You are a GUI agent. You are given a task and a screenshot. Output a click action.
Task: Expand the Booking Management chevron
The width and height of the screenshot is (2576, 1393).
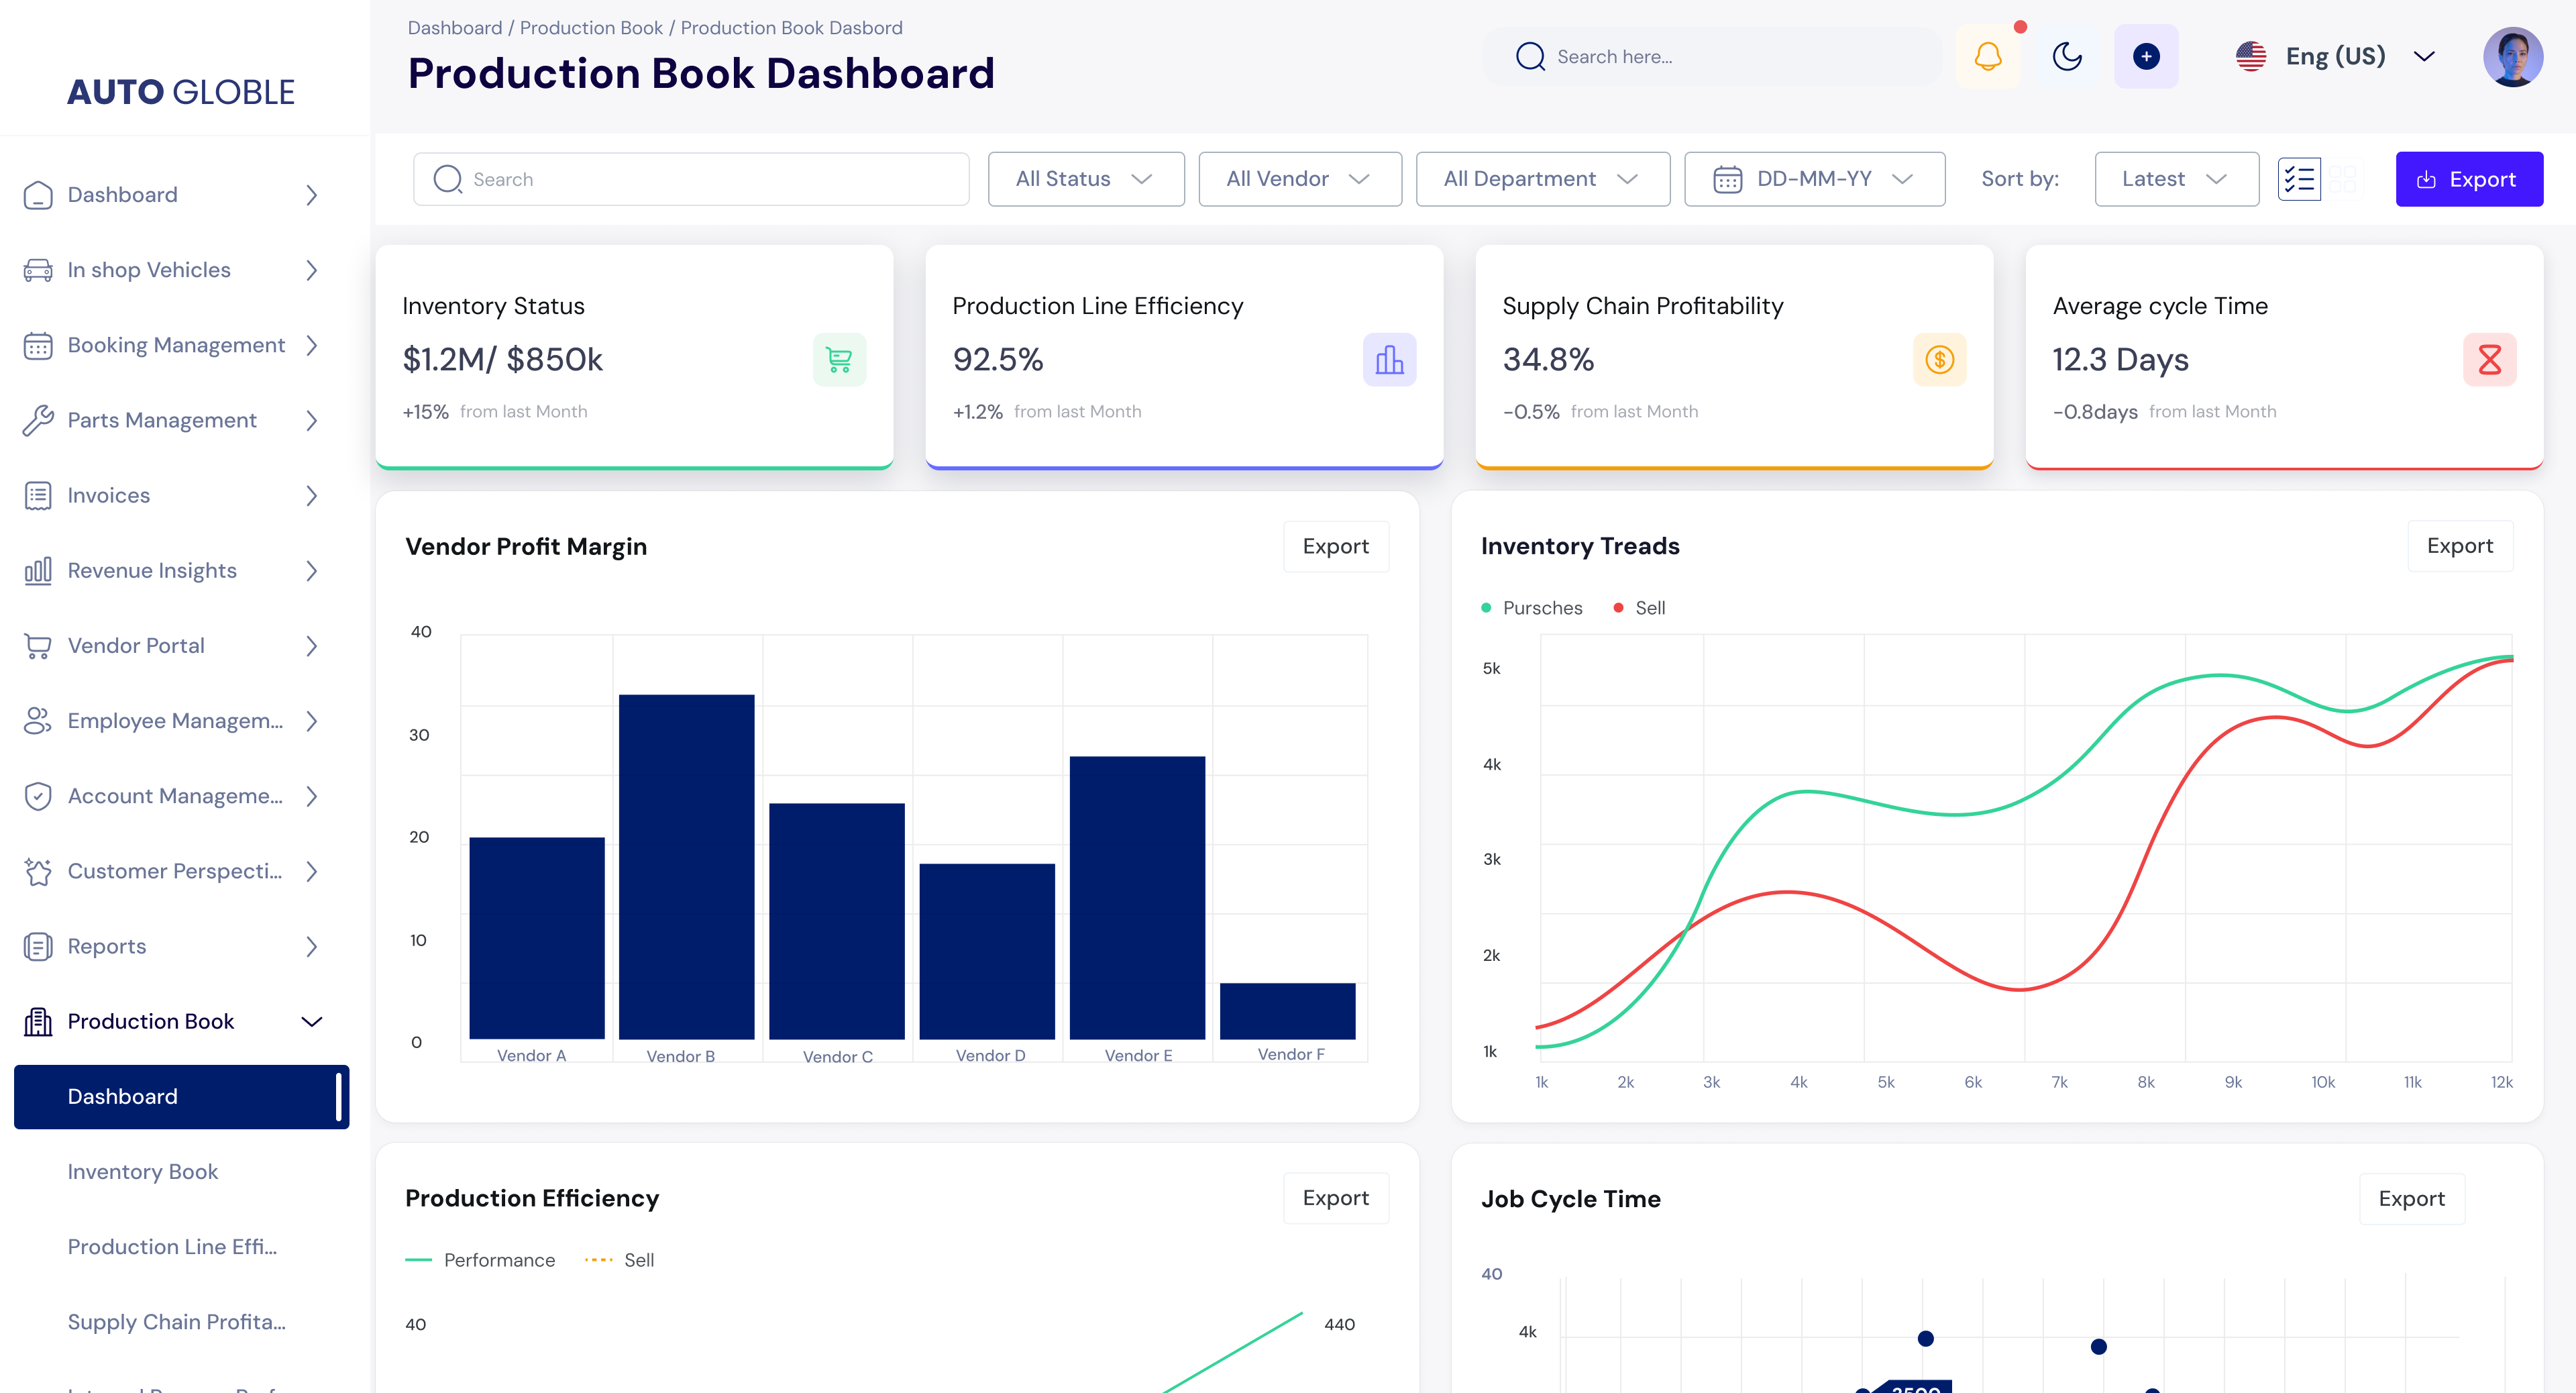click(312, 346)
